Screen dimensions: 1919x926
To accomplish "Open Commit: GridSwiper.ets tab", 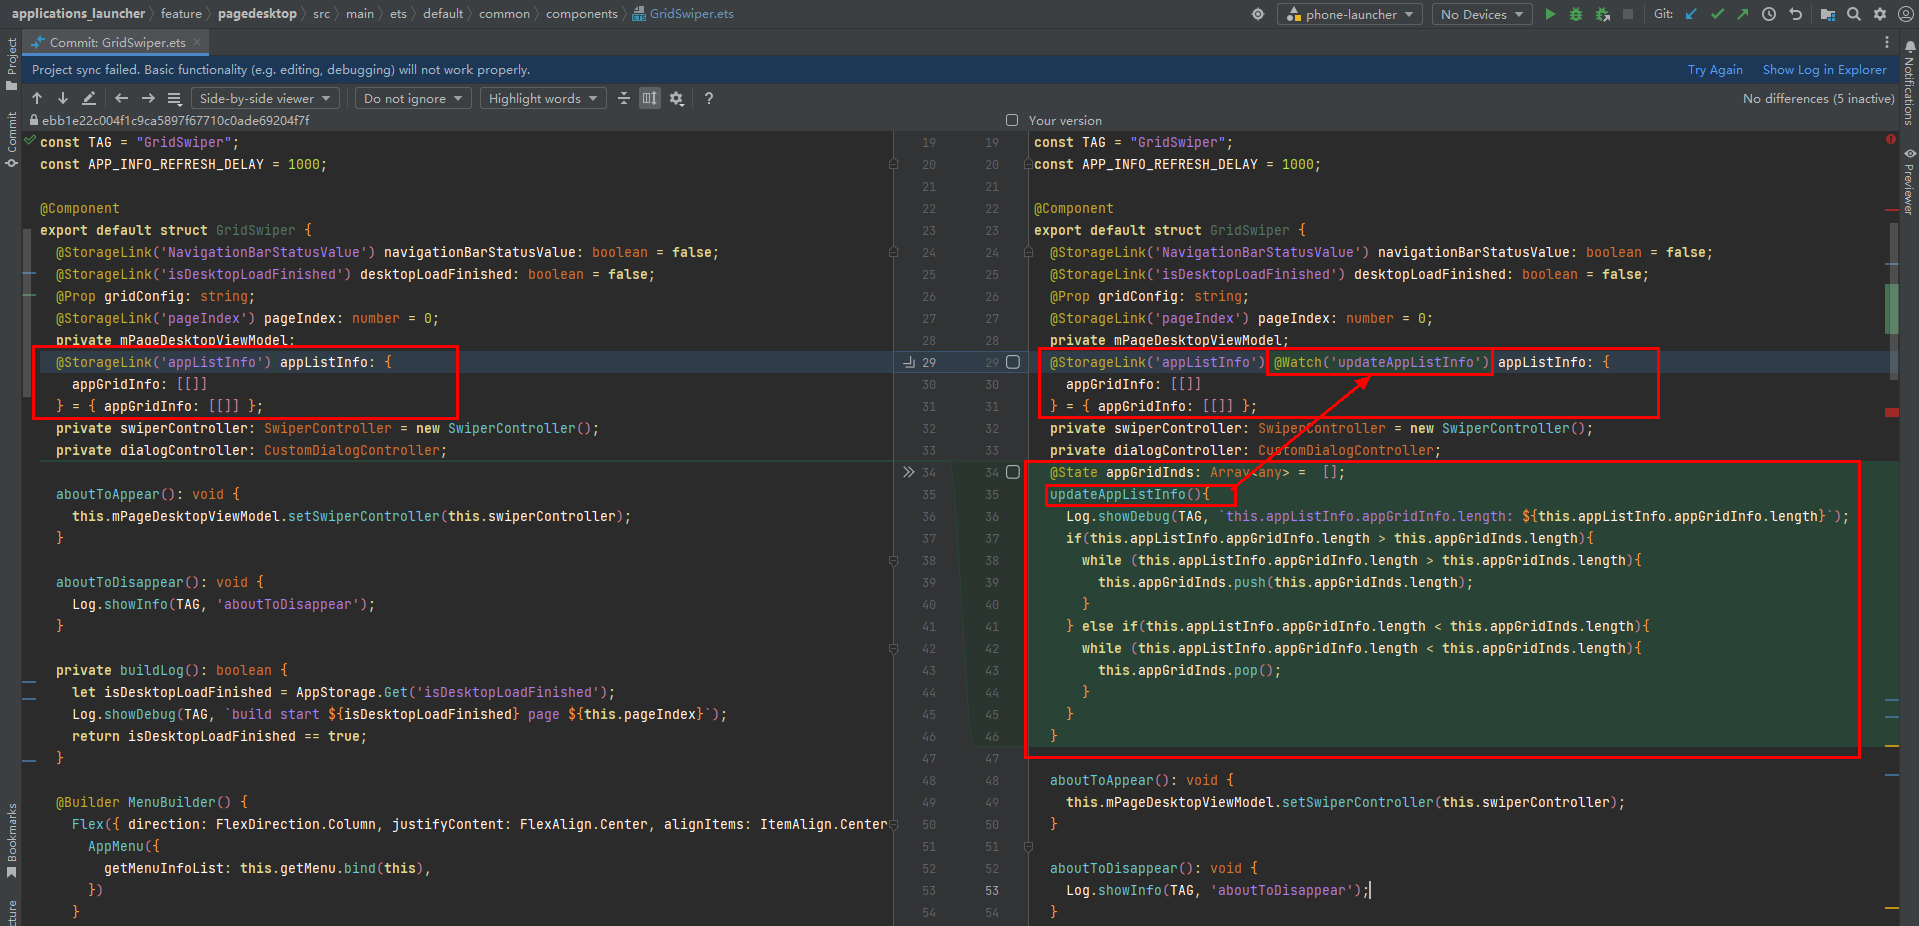I will coord(117,42).
